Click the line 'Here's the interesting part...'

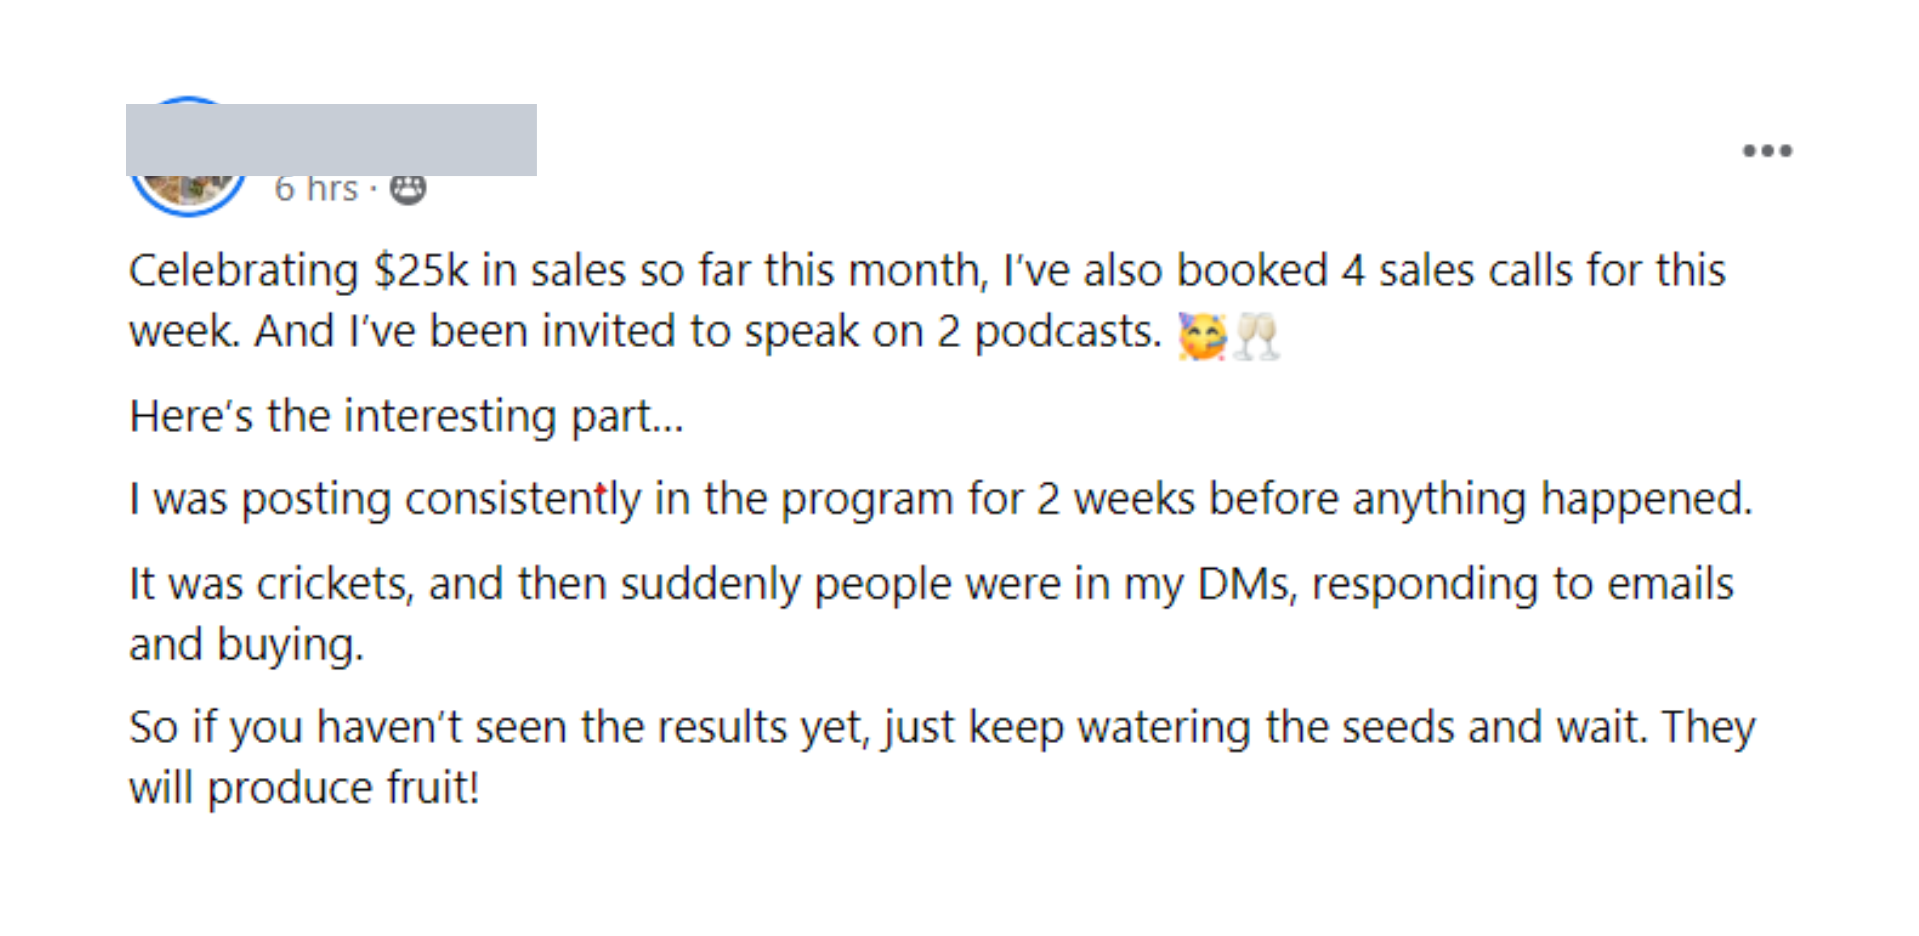(406, 416)
